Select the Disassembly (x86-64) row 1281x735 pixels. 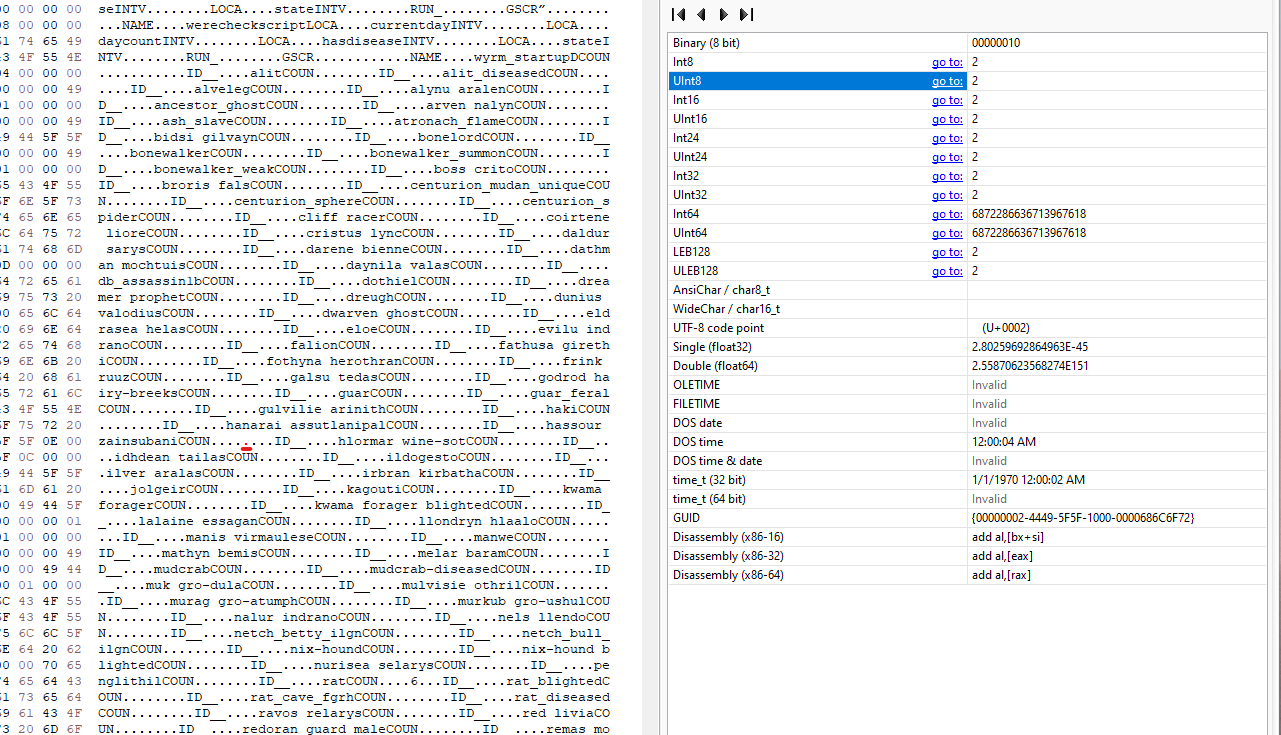tap(727, 575)
